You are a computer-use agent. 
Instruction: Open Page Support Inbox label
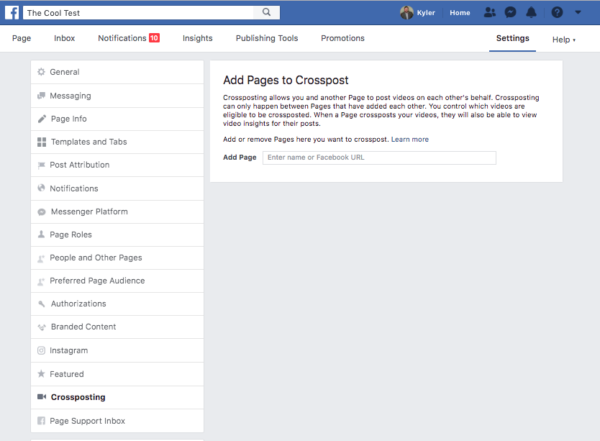[x=87, y=421]
